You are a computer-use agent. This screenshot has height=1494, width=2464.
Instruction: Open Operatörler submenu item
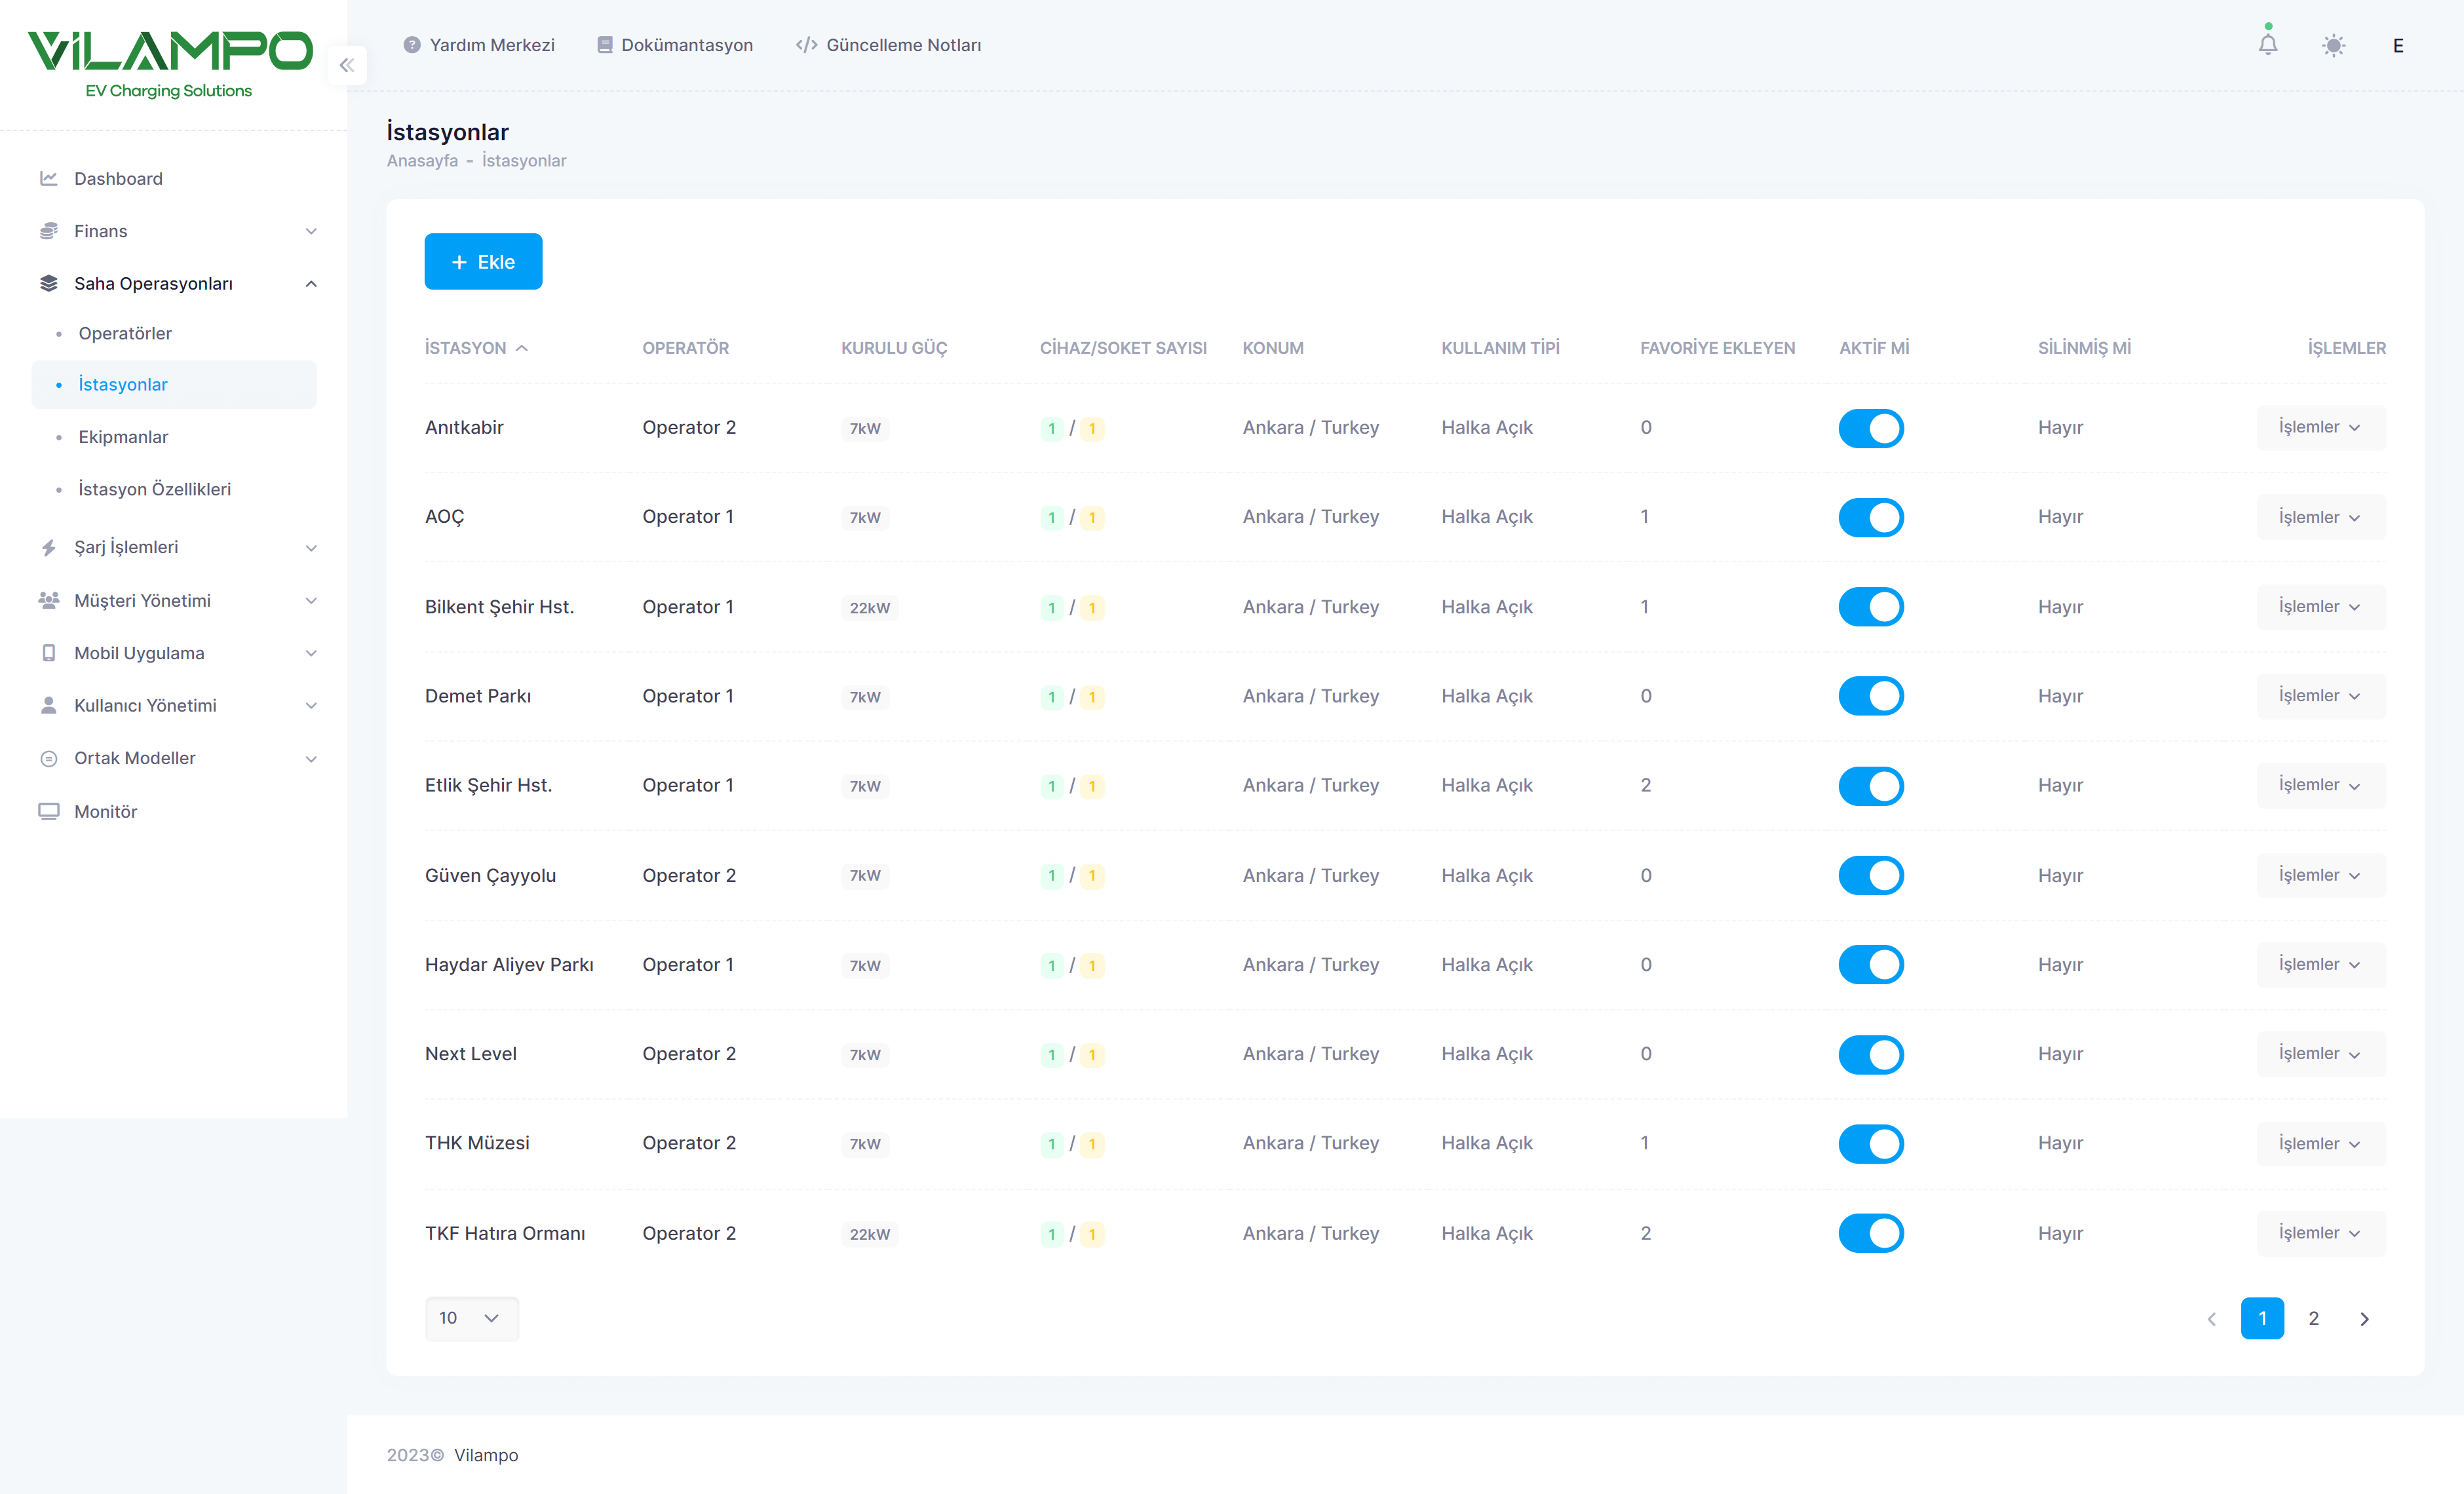pos(175,333)
